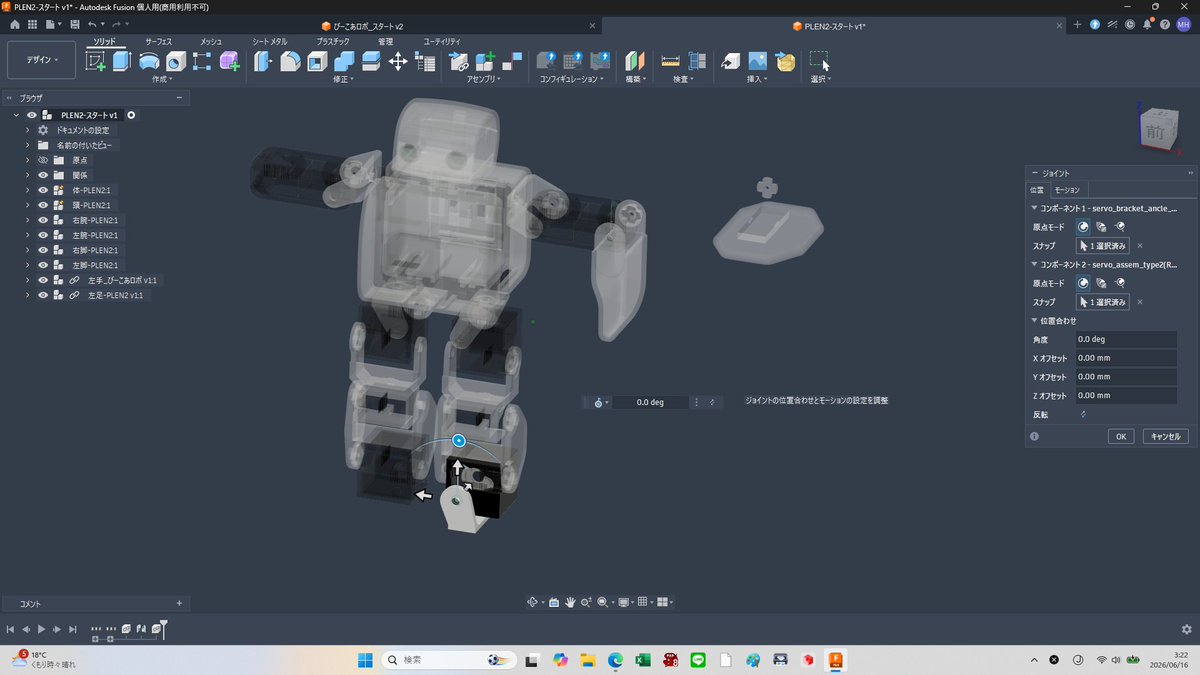Open the 修正 dropdown menu
This screenshot has width=1200, height=675.
(344, 79)
